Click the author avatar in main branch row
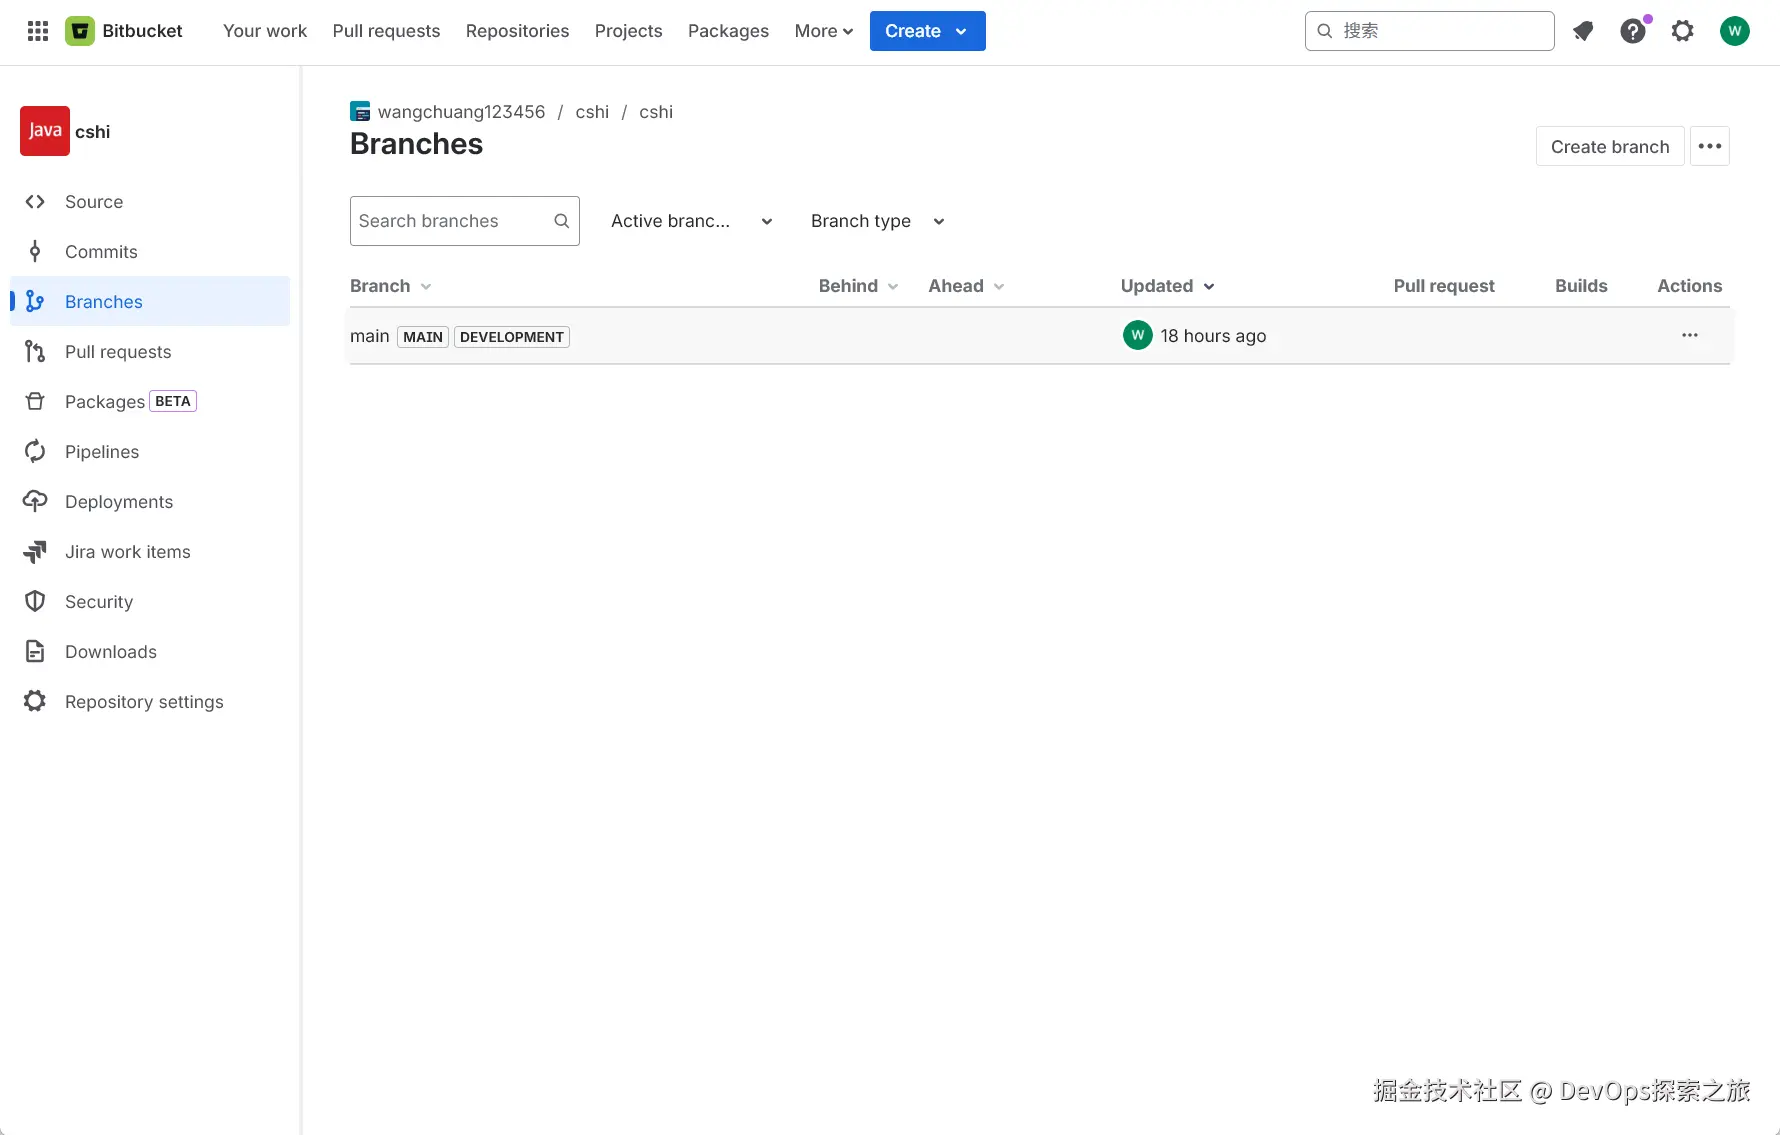This screenshot has width=1780, height=1135. pos(1138,336)
